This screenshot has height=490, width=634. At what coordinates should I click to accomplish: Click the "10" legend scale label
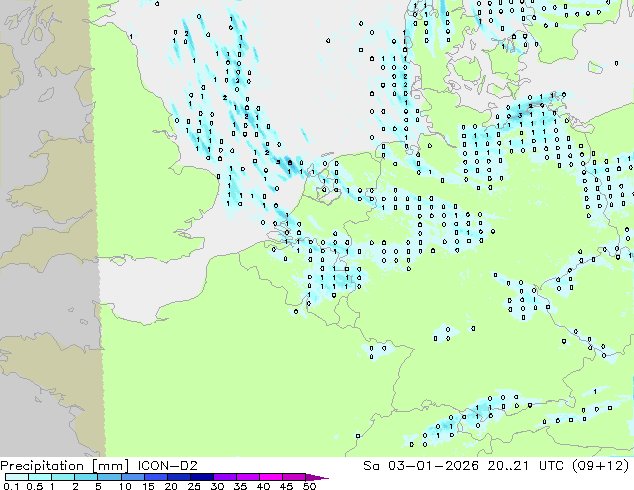click(x=125, y=486)
